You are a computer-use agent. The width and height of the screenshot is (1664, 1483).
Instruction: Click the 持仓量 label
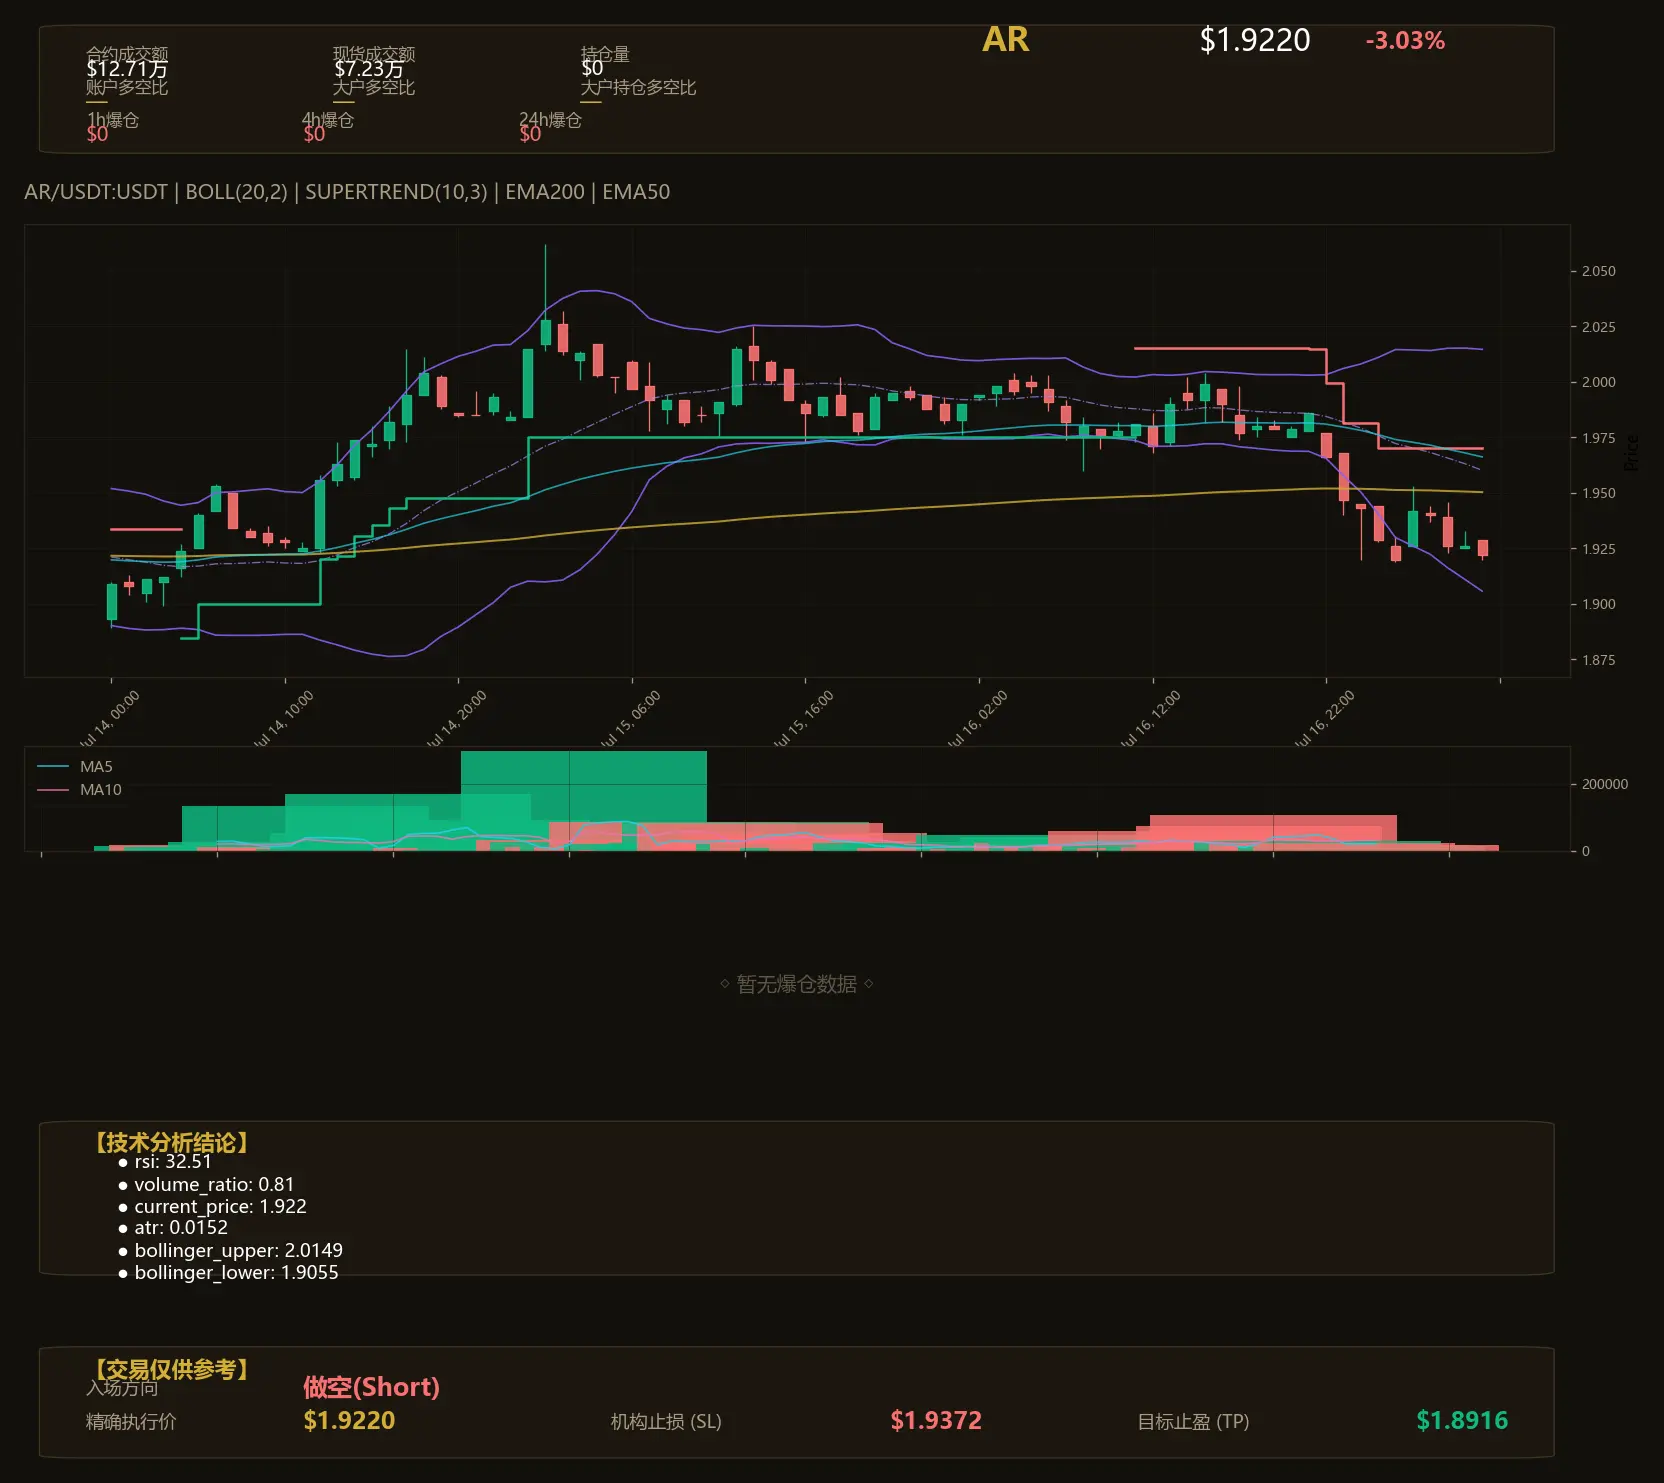[x=605, y=54]
